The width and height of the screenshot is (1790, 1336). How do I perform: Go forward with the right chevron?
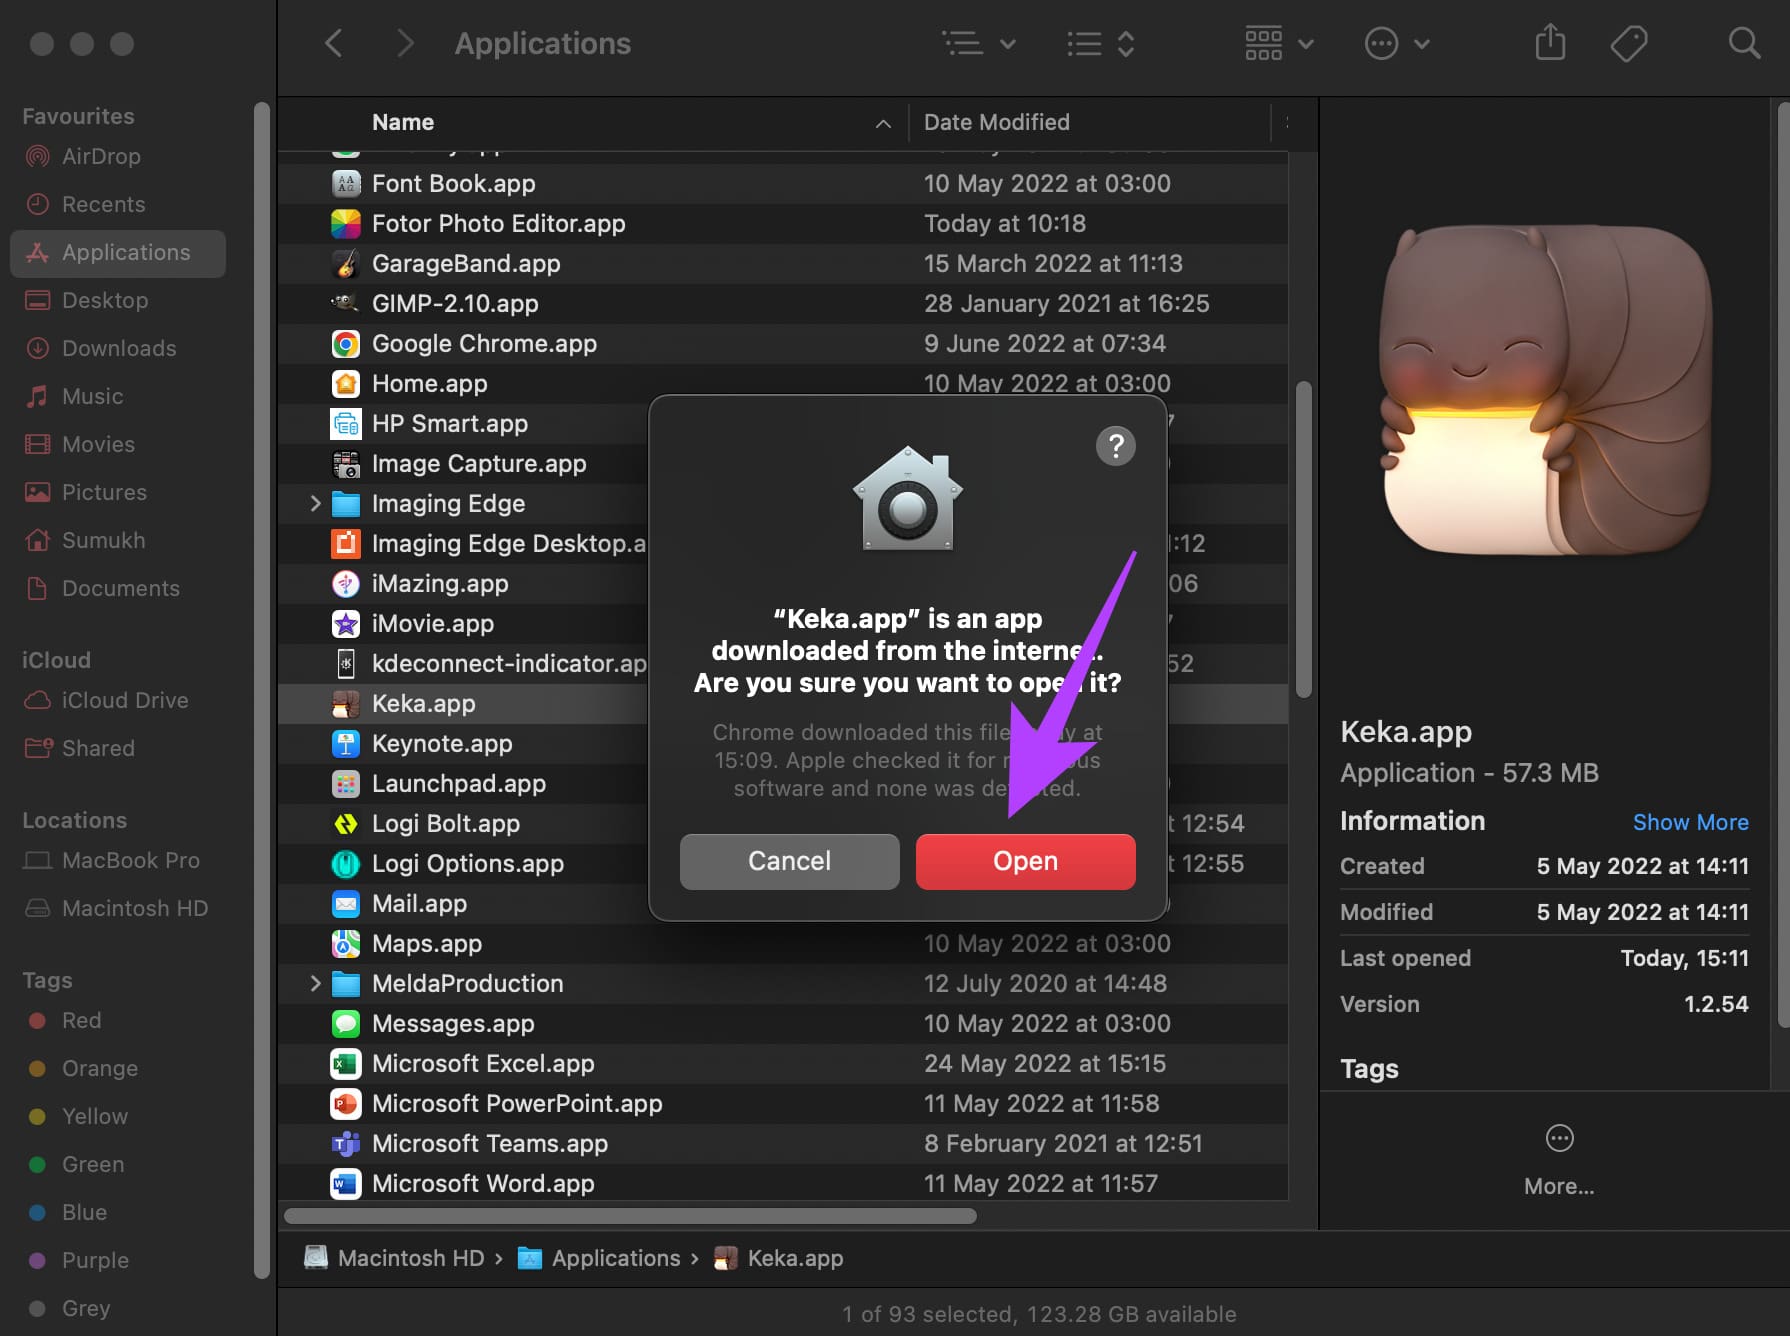pyautogui.click(x=404, y=43)
